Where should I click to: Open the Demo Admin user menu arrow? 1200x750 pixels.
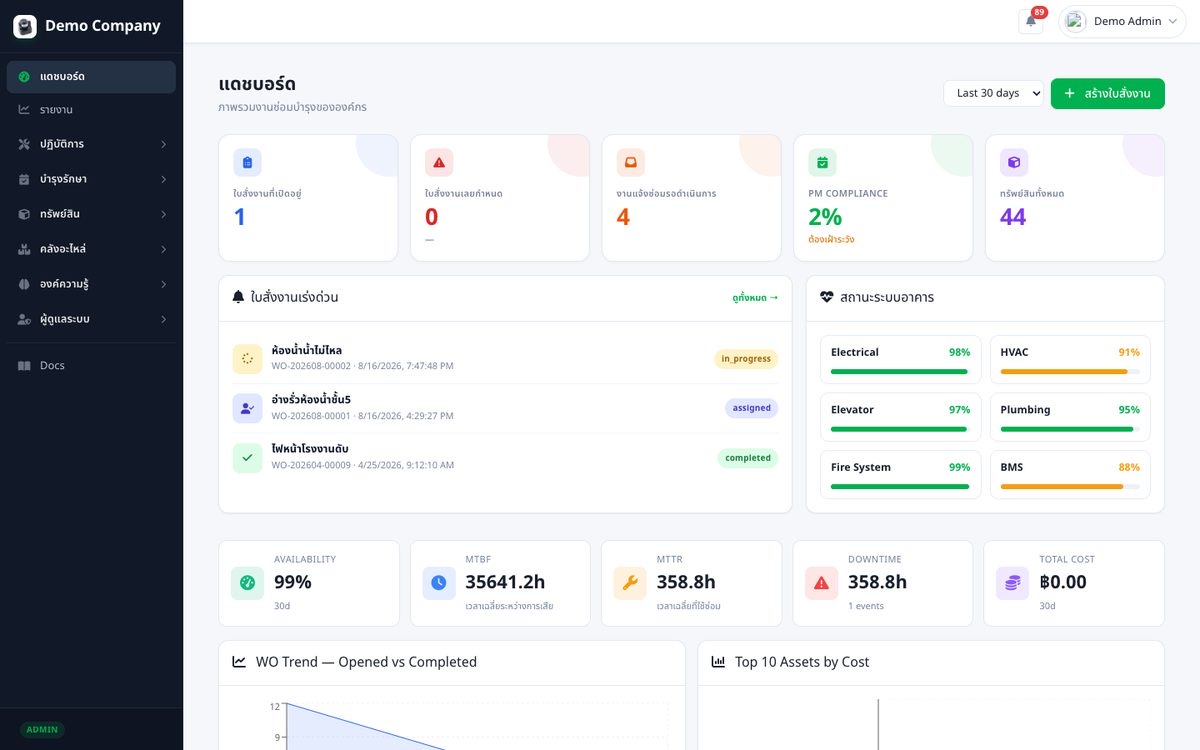pyautogui.click(x=1173, y=21)
